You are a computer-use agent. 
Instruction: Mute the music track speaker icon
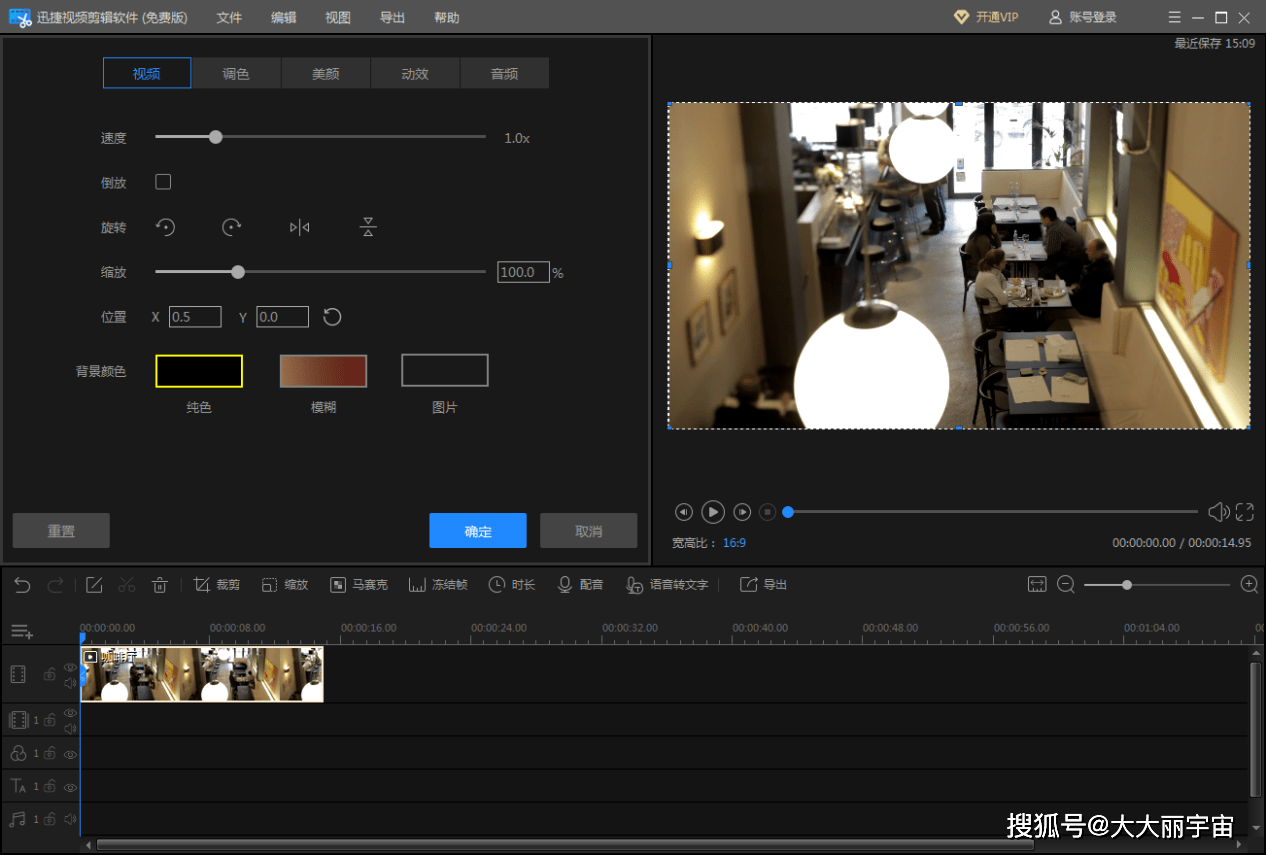70,818
